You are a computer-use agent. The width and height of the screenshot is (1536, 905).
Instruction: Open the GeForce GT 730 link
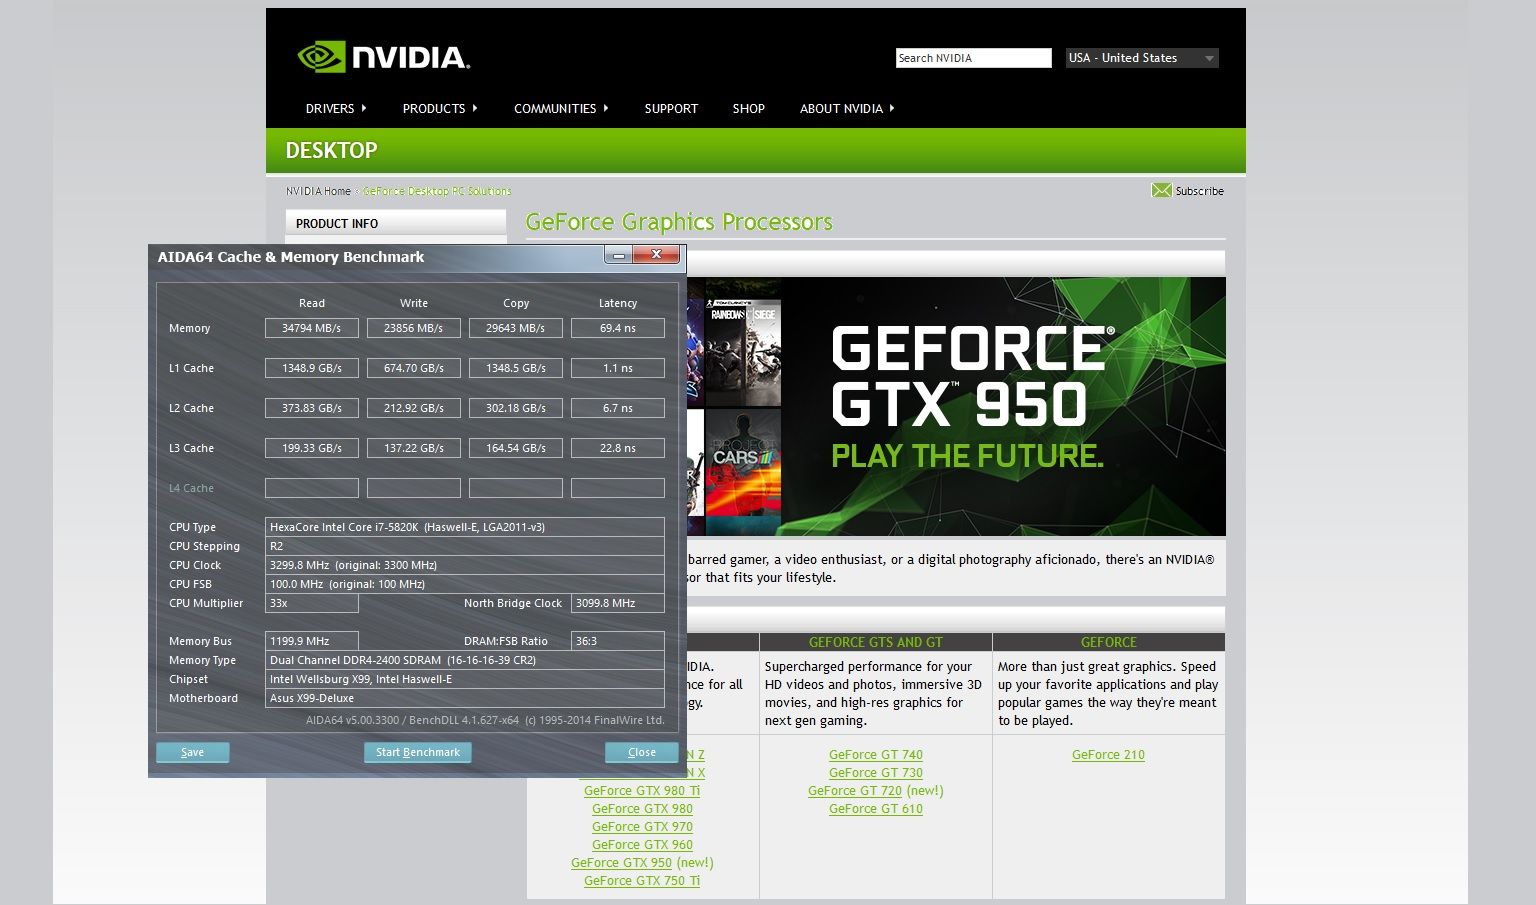click(x=876, y=772)
